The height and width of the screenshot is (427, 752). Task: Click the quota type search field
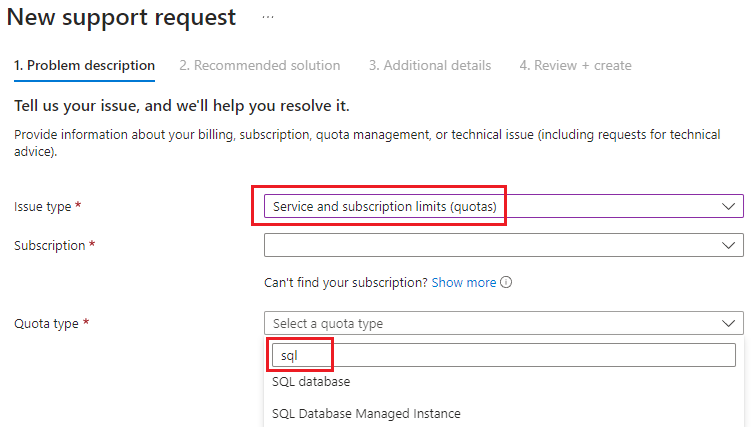pos(504,356)
